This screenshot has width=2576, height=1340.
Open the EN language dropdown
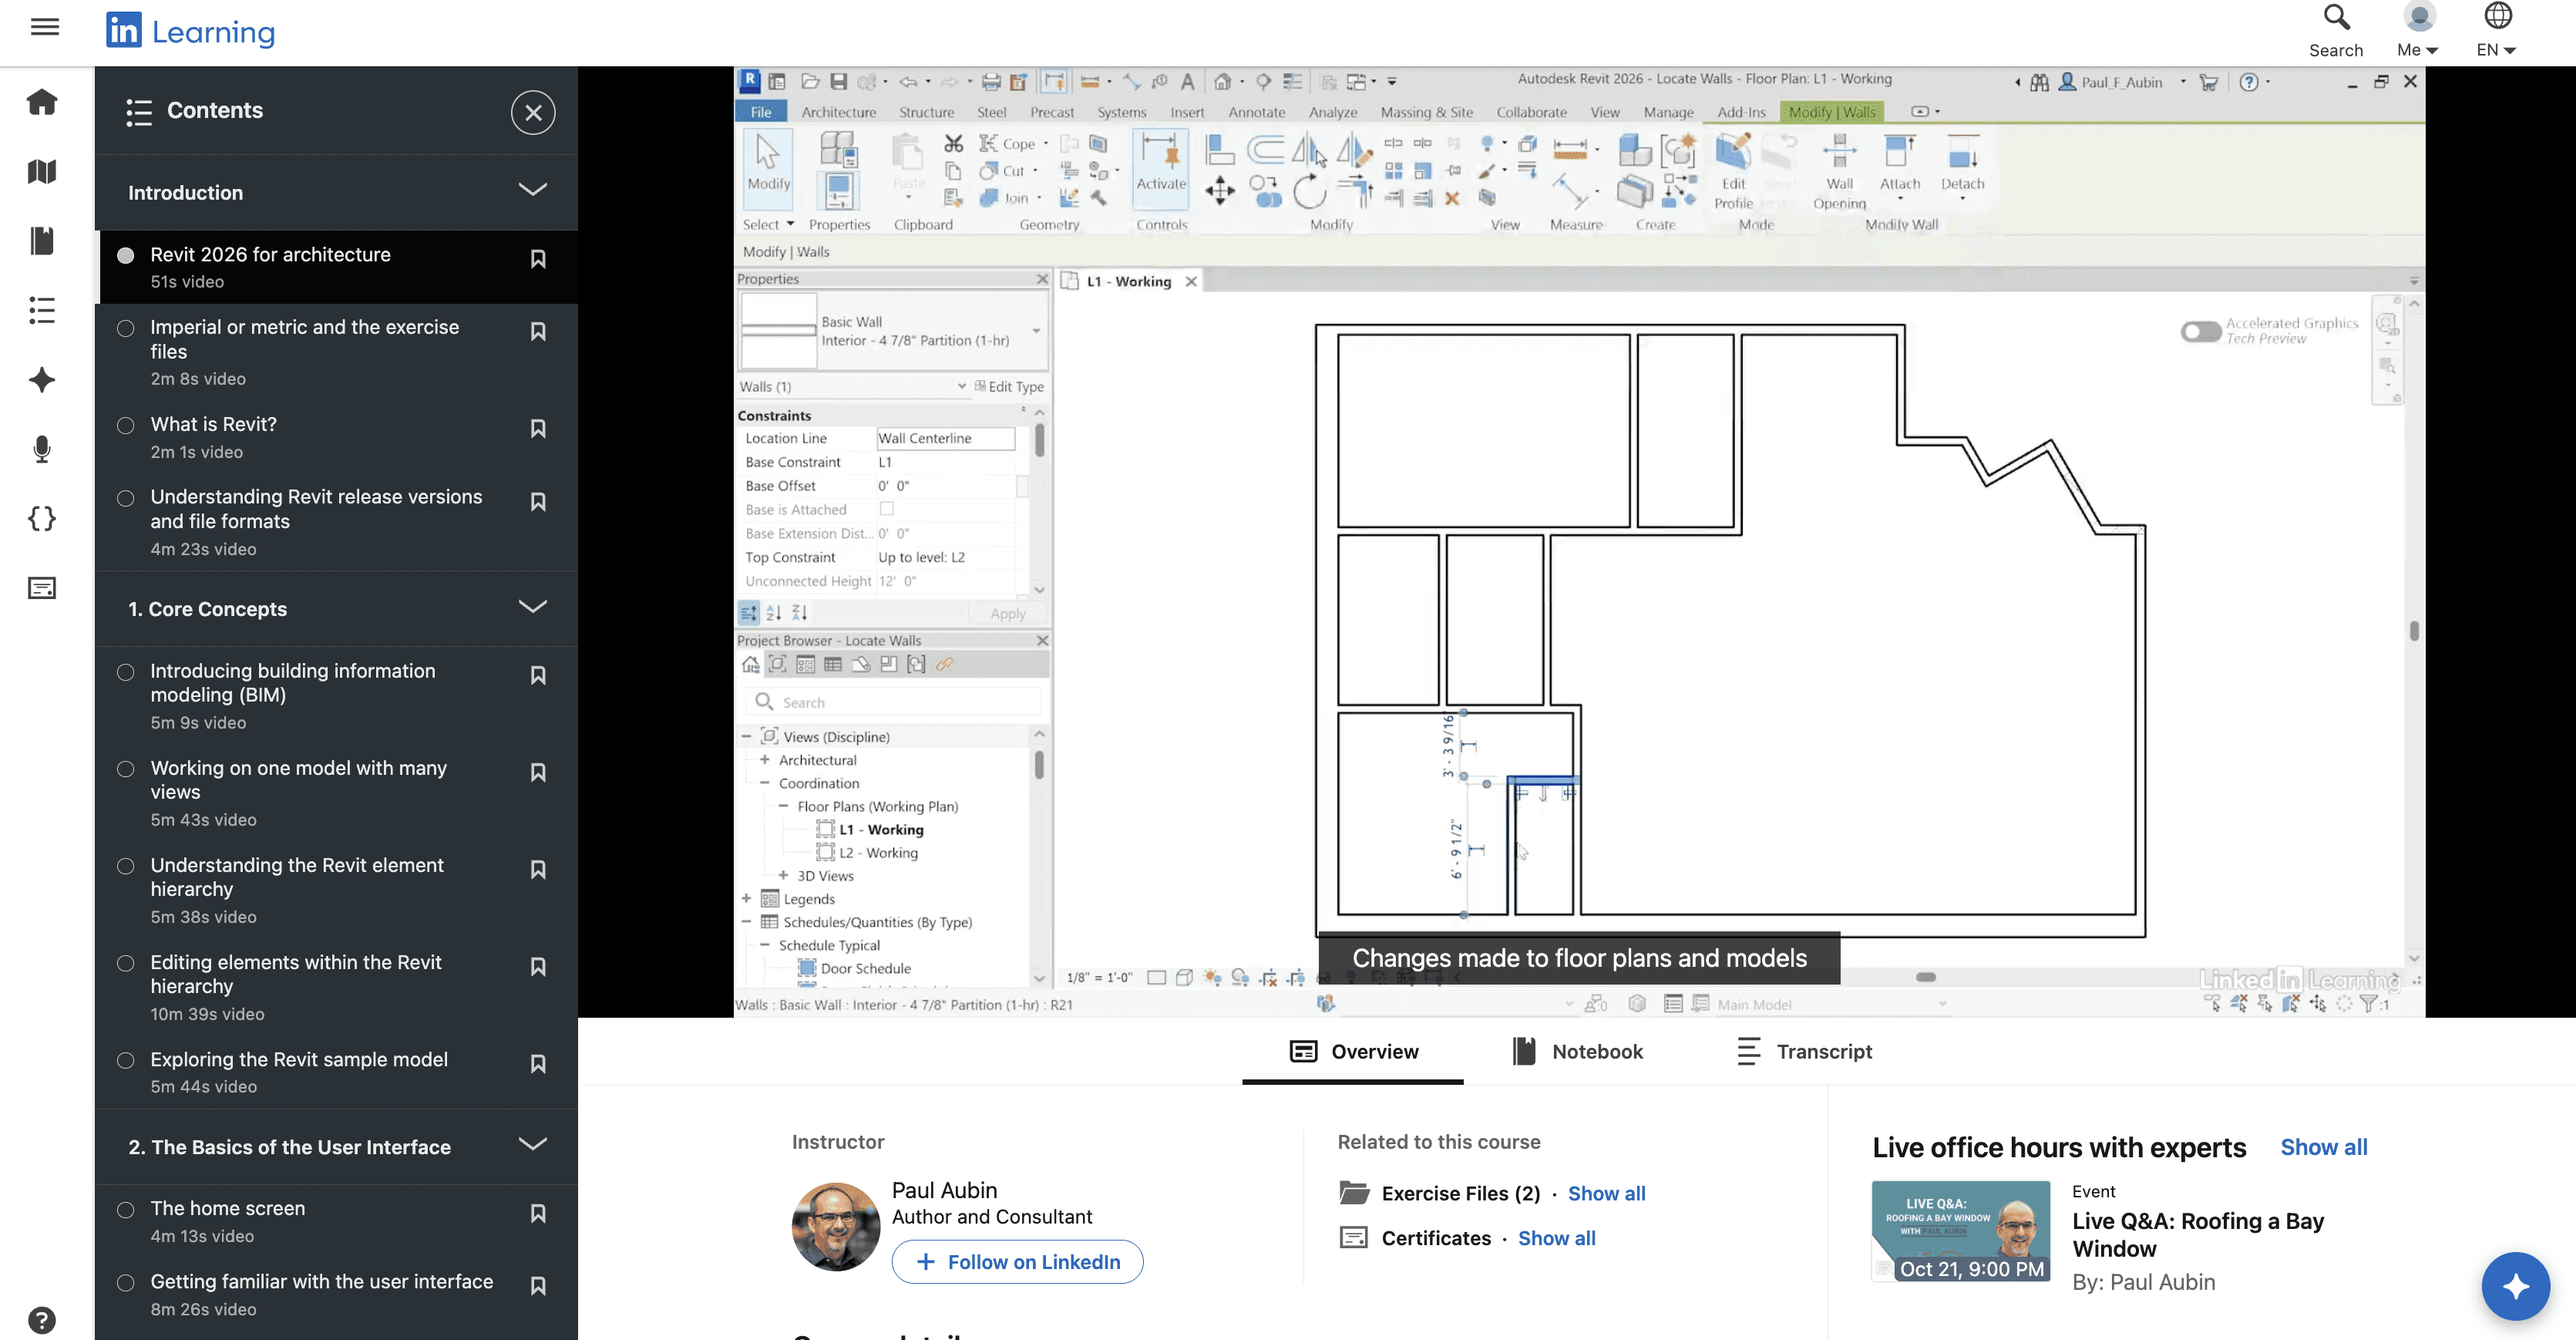(x=2496, y=31)
